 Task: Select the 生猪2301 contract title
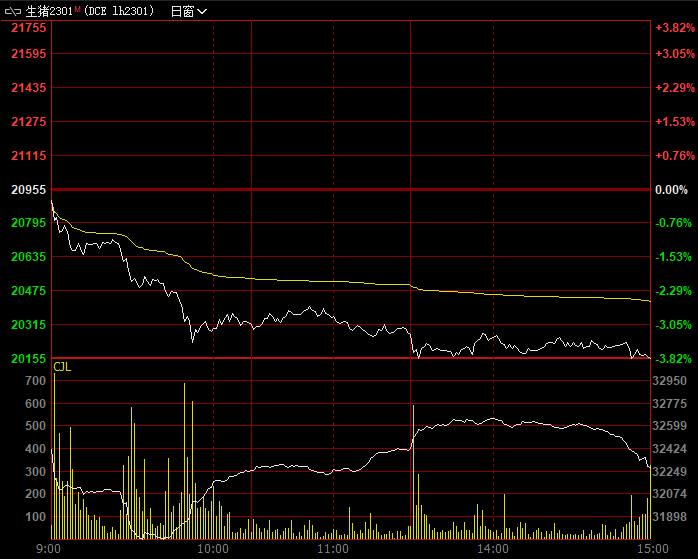click(x=49, y=12)
